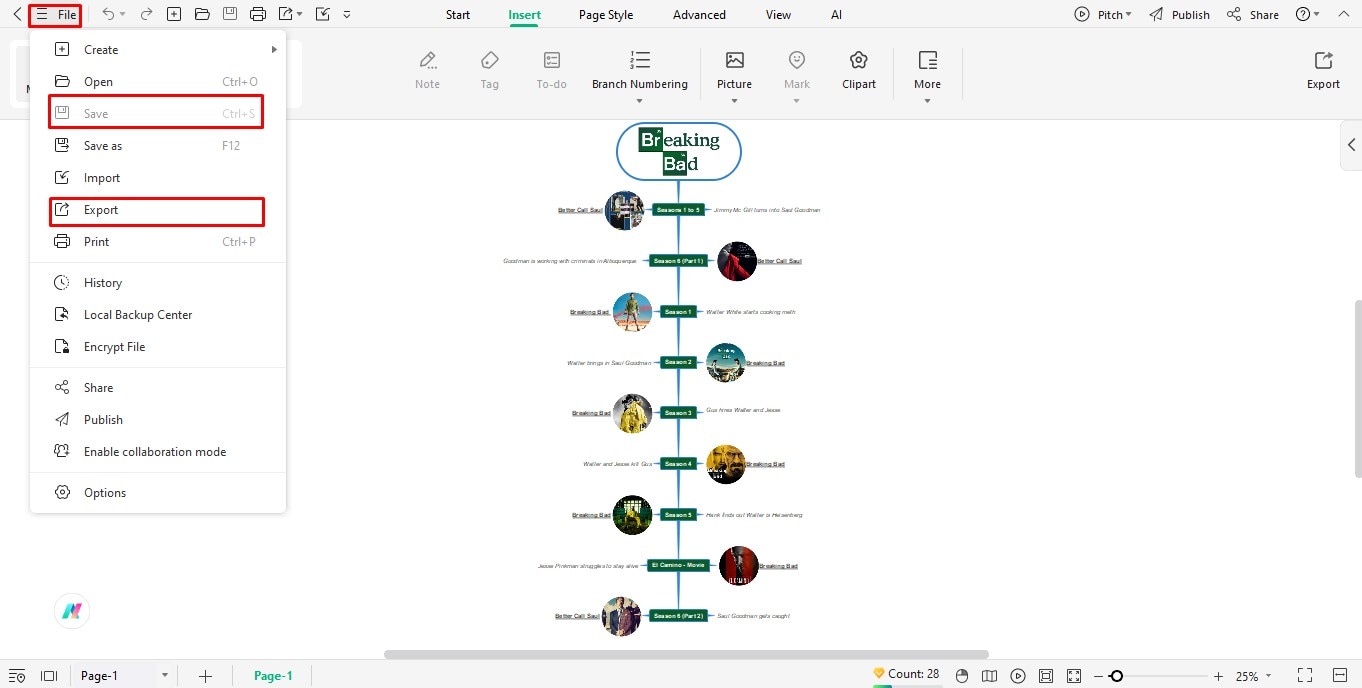Go to the Advanced tab
Viewport: 1362px width, 688px height.
point(699,15)
